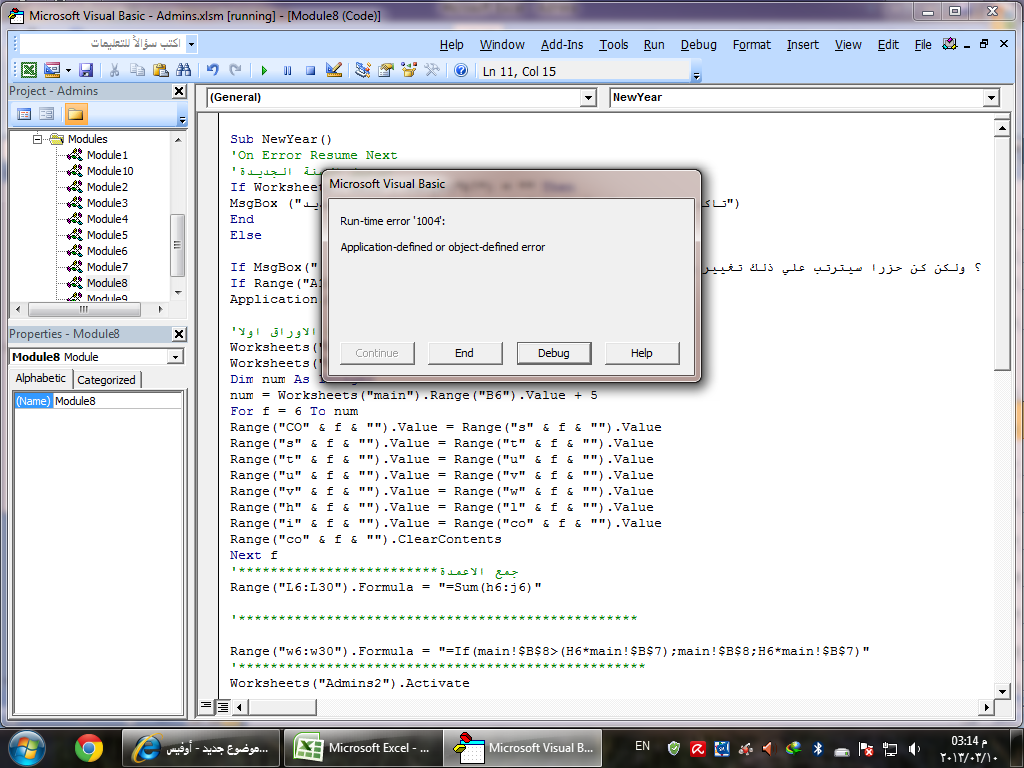Screen dimensions: 1024x768
Task: Open the Format menu
Action: [x=751, y=44]
